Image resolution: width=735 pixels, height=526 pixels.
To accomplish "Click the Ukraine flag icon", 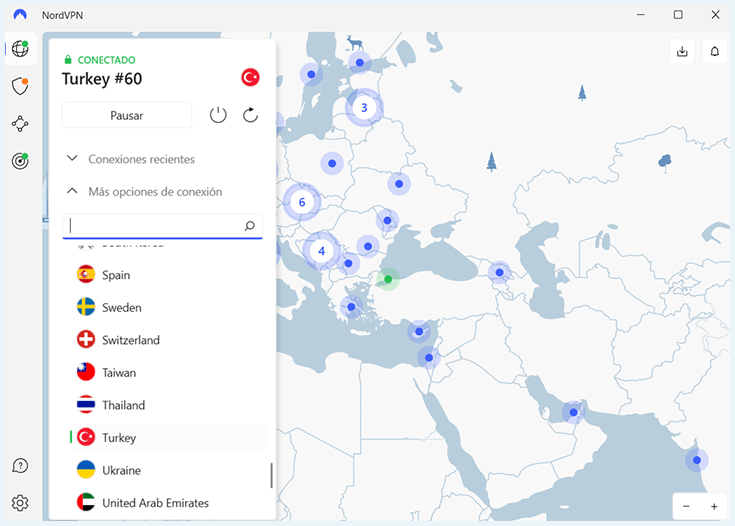I will click(x=86, y=470).
